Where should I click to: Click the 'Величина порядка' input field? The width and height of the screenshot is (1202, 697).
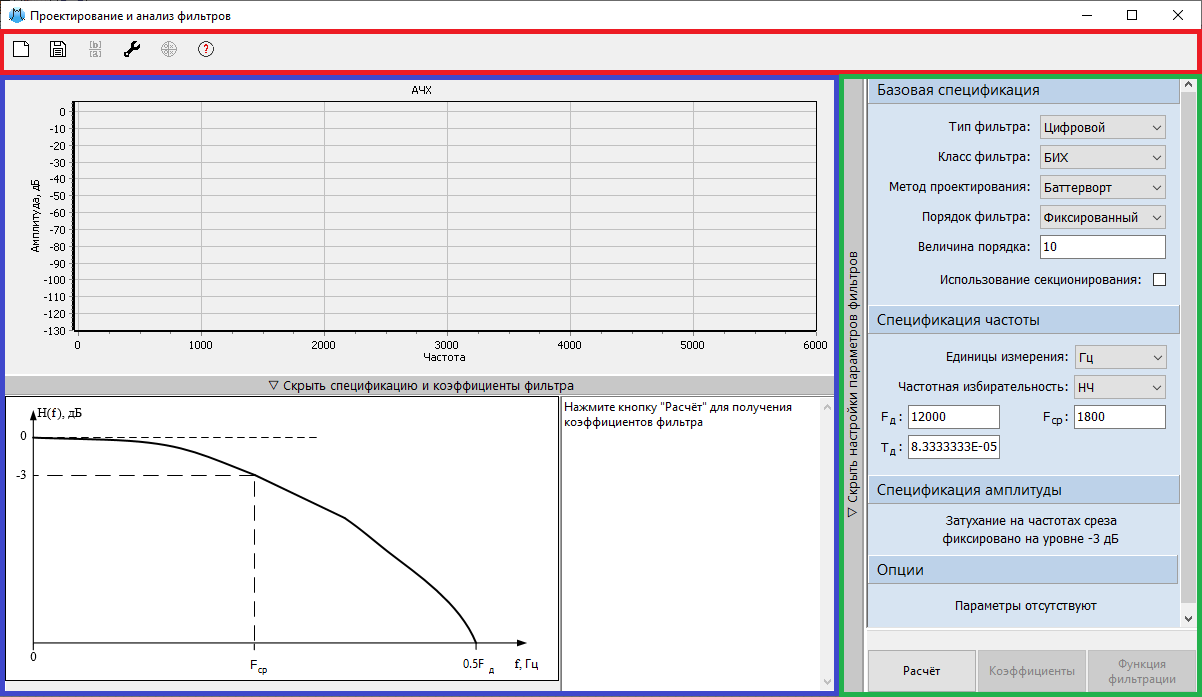(x=1102, y=247)
